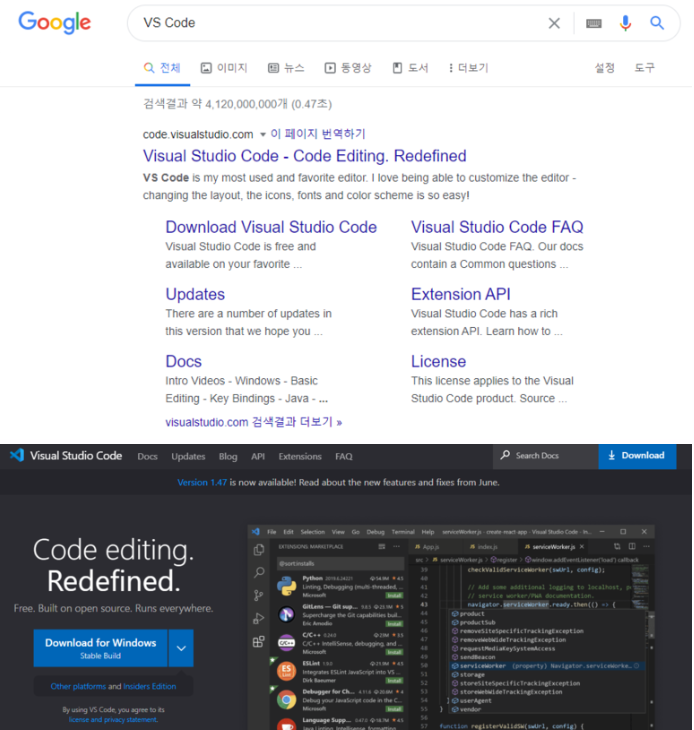Viewport: 694px width, 730px height.
Task: Select serviceWorker suggestion in autocomplete list
Action: tap(545, 666)
